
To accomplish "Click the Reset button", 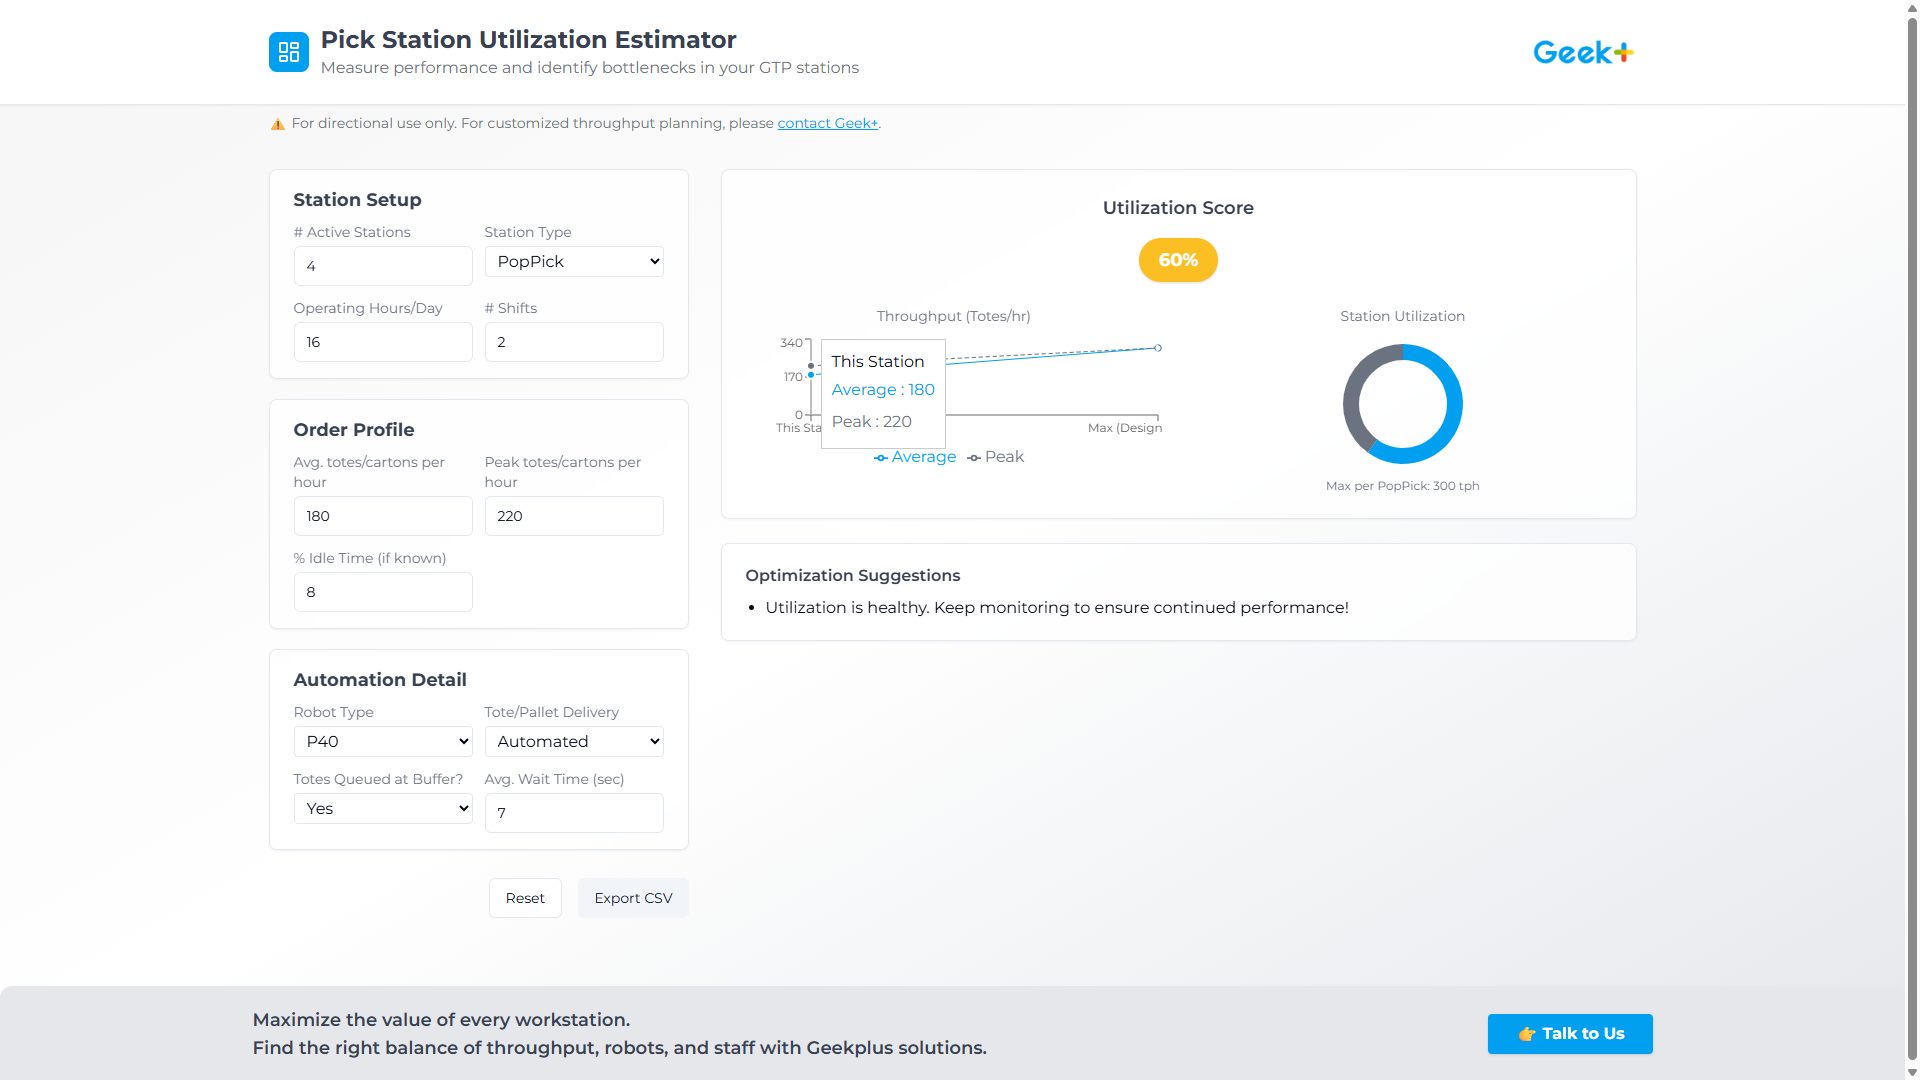I will coord(524,897).
